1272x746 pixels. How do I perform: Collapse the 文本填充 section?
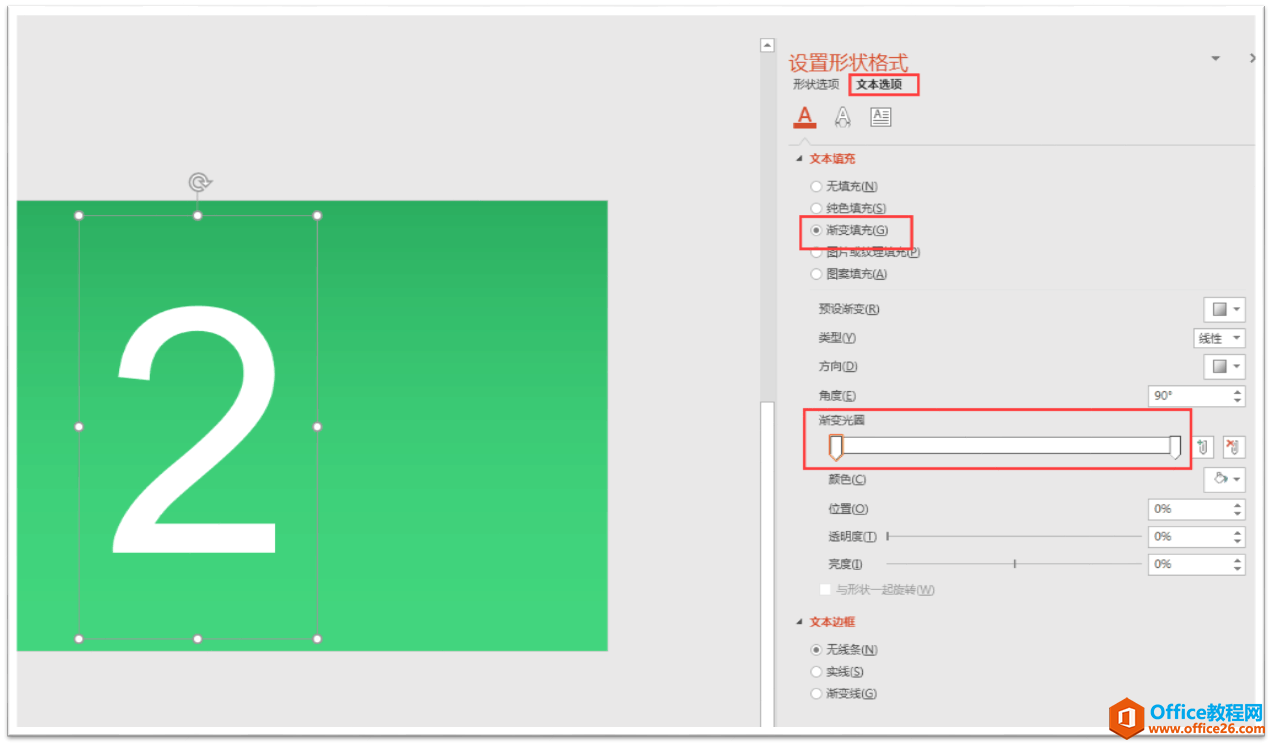point(800,158)
